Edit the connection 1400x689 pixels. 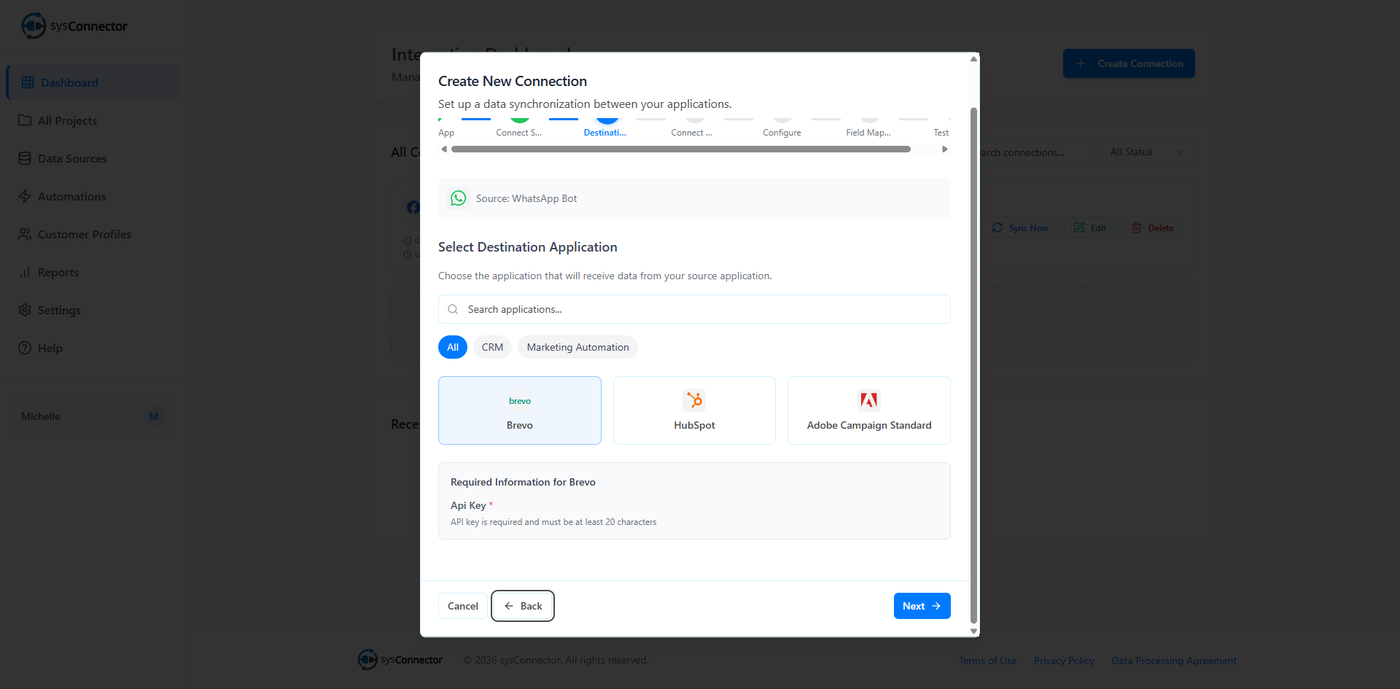pyautogui.click(x=1090, y=229)
